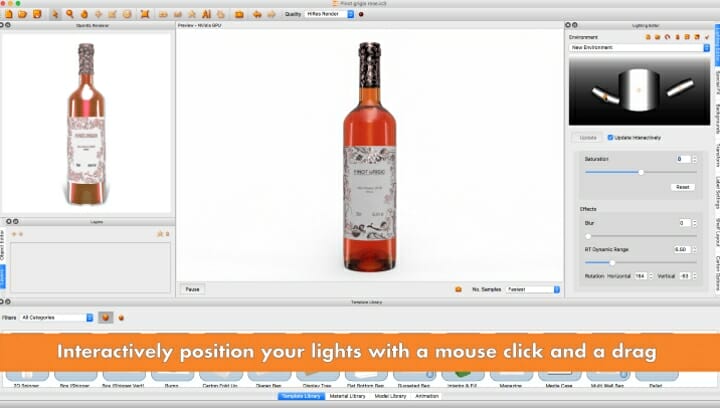Select the hand pan tool
The width and height of the screenshot is (720, 408).
84,14
